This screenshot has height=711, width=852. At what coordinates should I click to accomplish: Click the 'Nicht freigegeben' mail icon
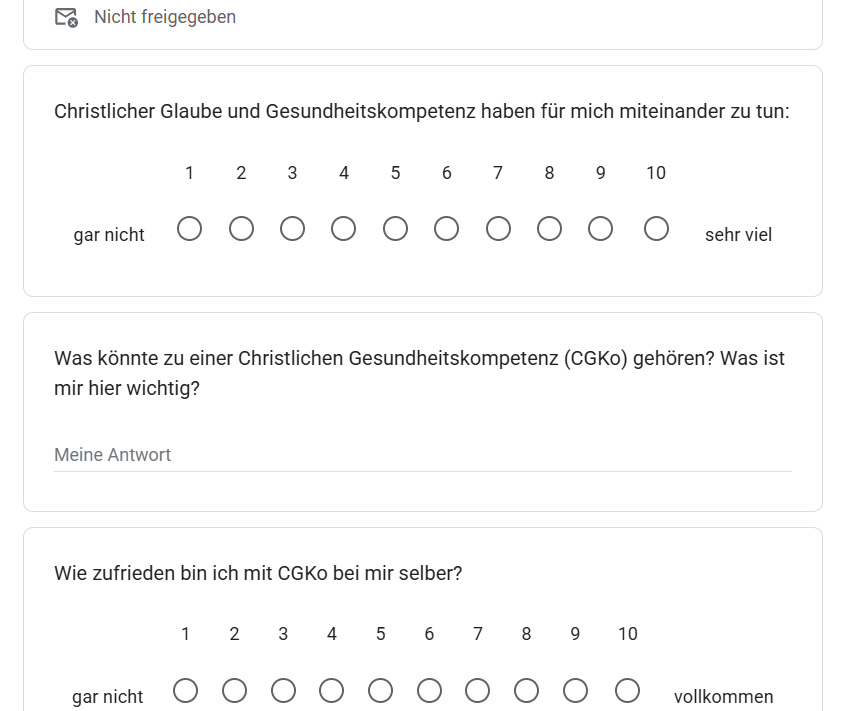click(x=67, y=17)
